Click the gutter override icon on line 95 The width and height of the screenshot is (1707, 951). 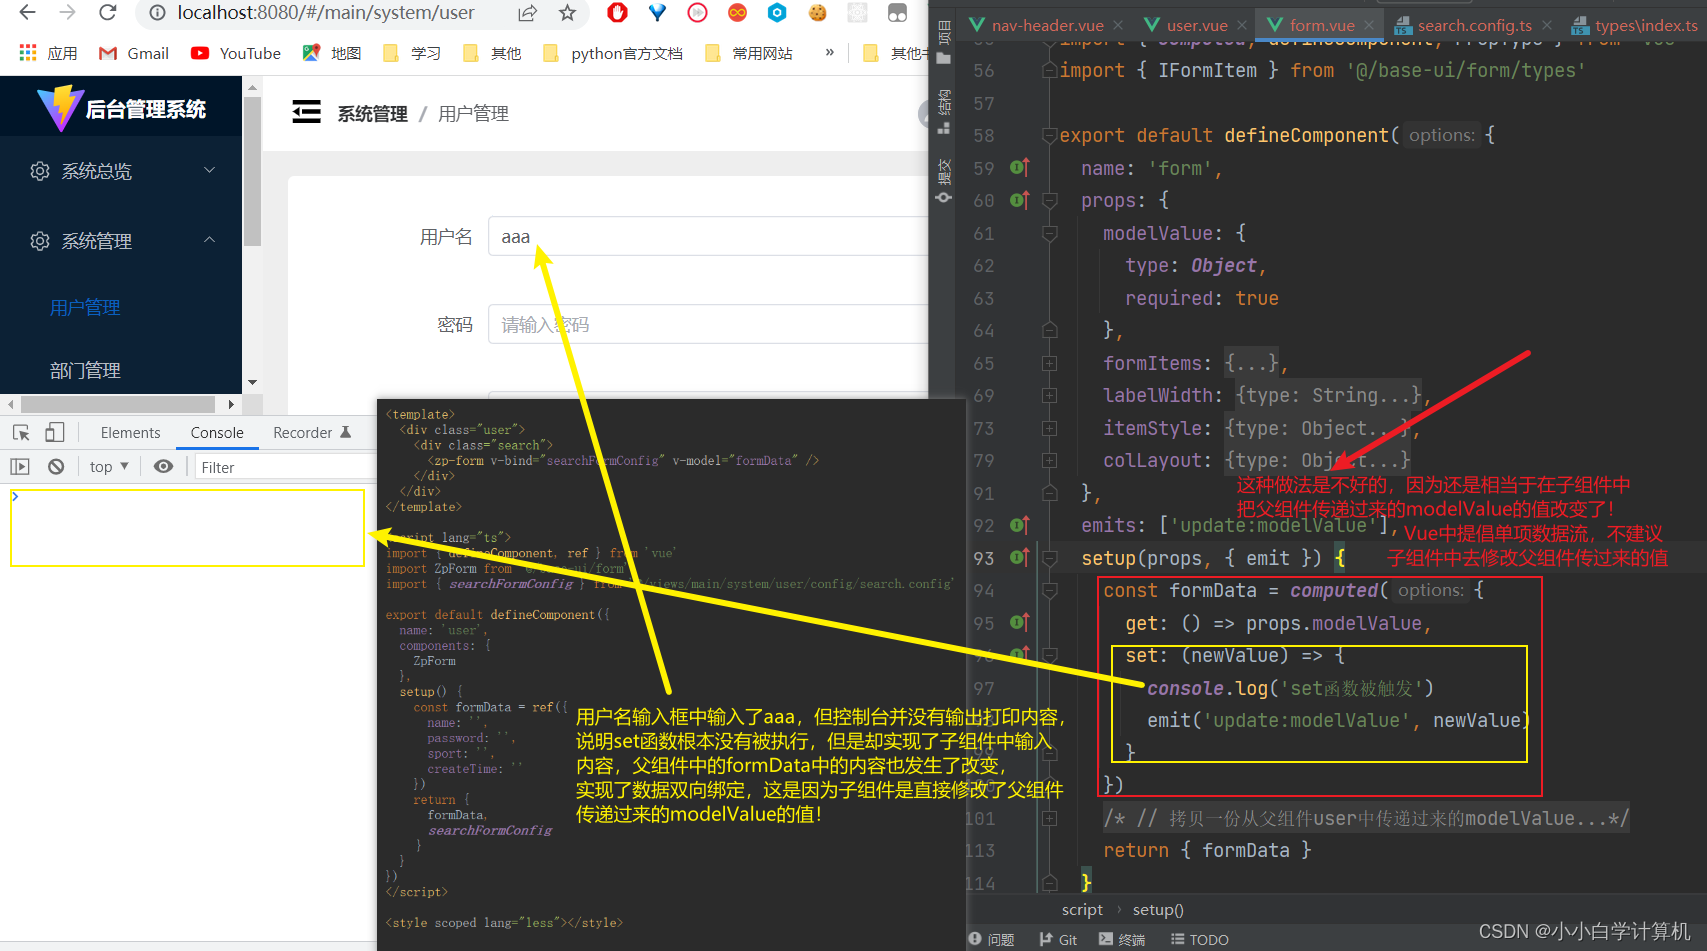(x=1019, y=622)
